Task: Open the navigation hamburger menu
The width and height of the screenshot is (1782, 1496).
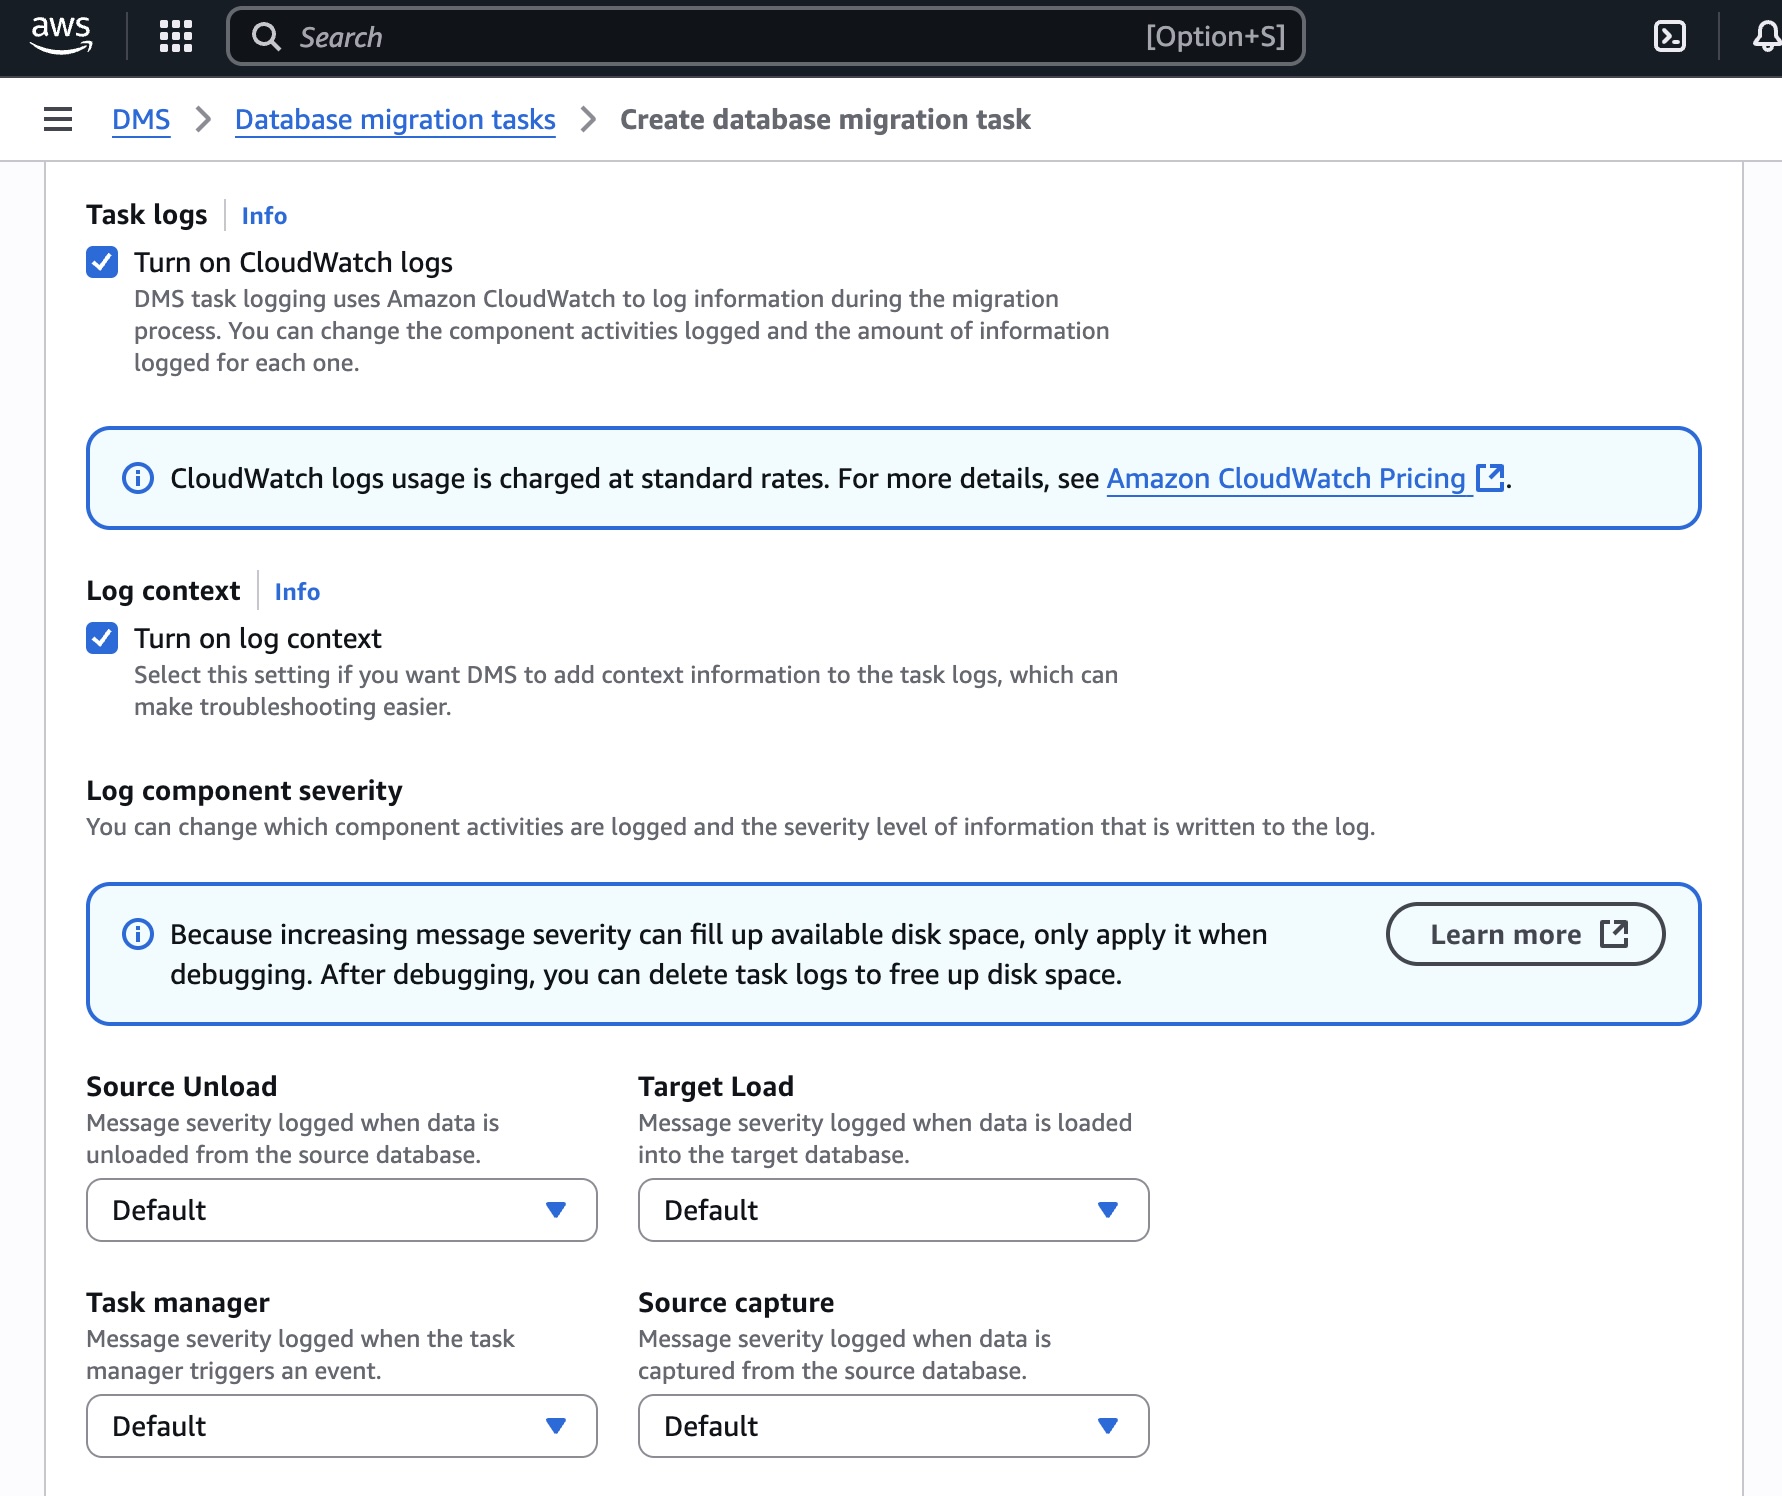Action: point(57,119)
